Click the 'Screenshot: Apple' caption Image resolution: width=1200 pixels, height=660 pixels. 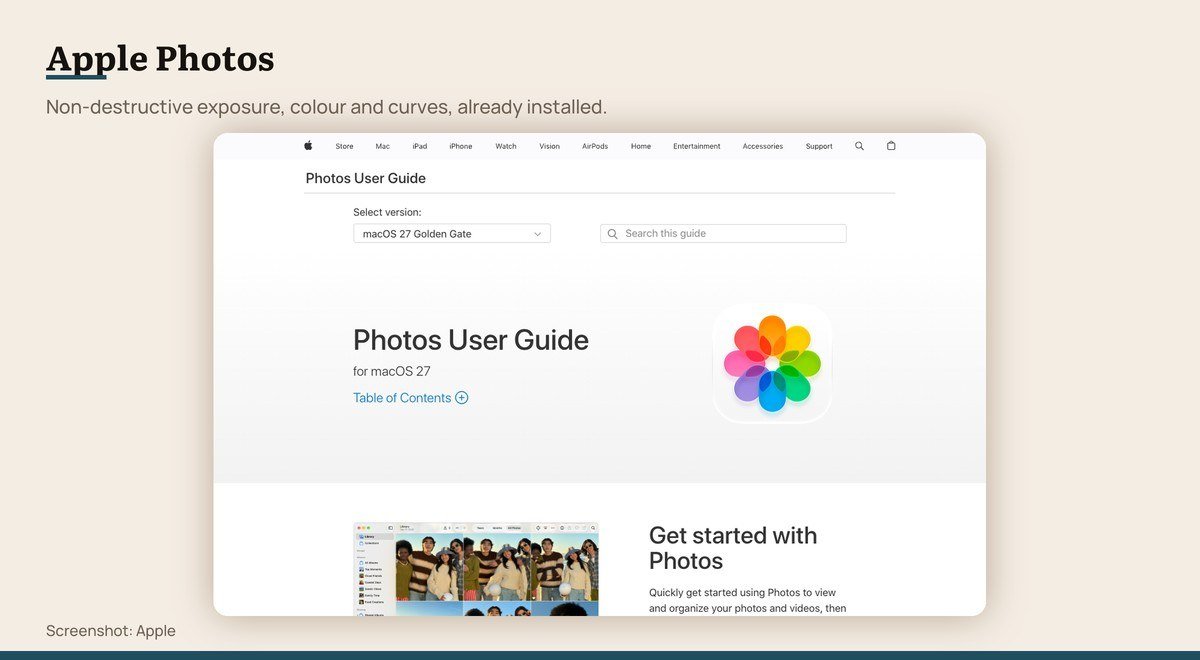[x=111, y=631]
